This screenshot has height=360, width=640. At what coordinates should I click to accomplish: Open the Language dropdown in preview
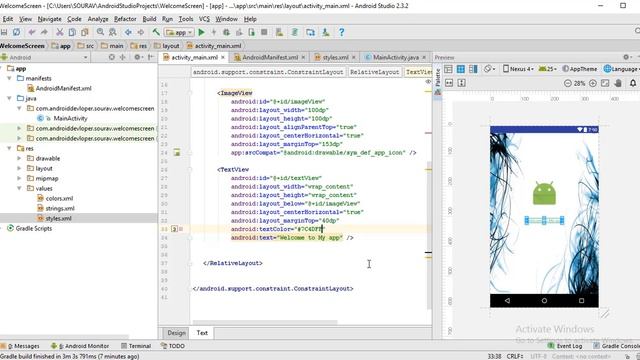tap(622, 69)
